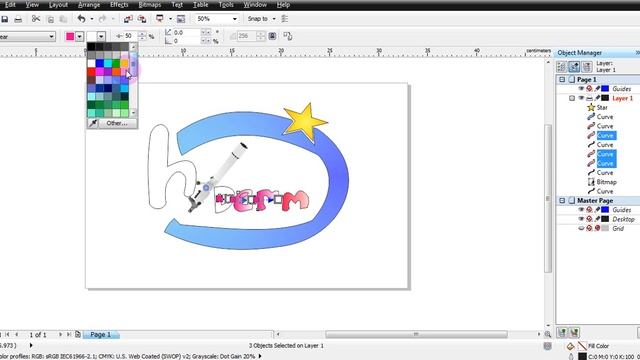
Task: Click the Paste icon
Action: (63, 19)
